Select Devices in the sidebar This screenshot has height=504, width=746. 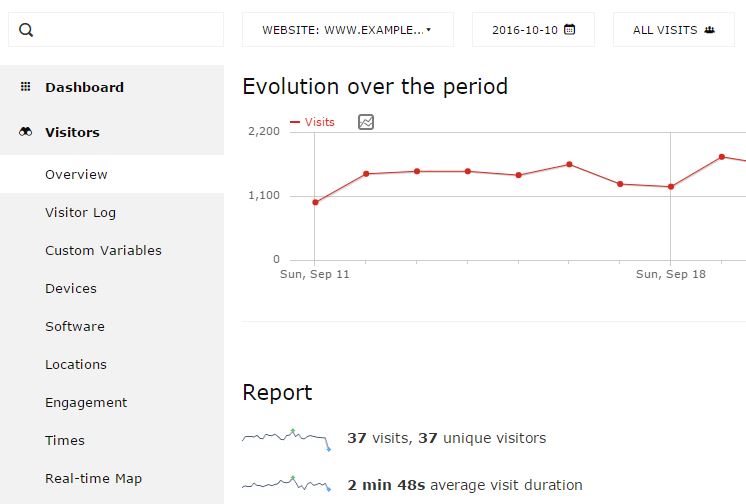click(71, 288)
